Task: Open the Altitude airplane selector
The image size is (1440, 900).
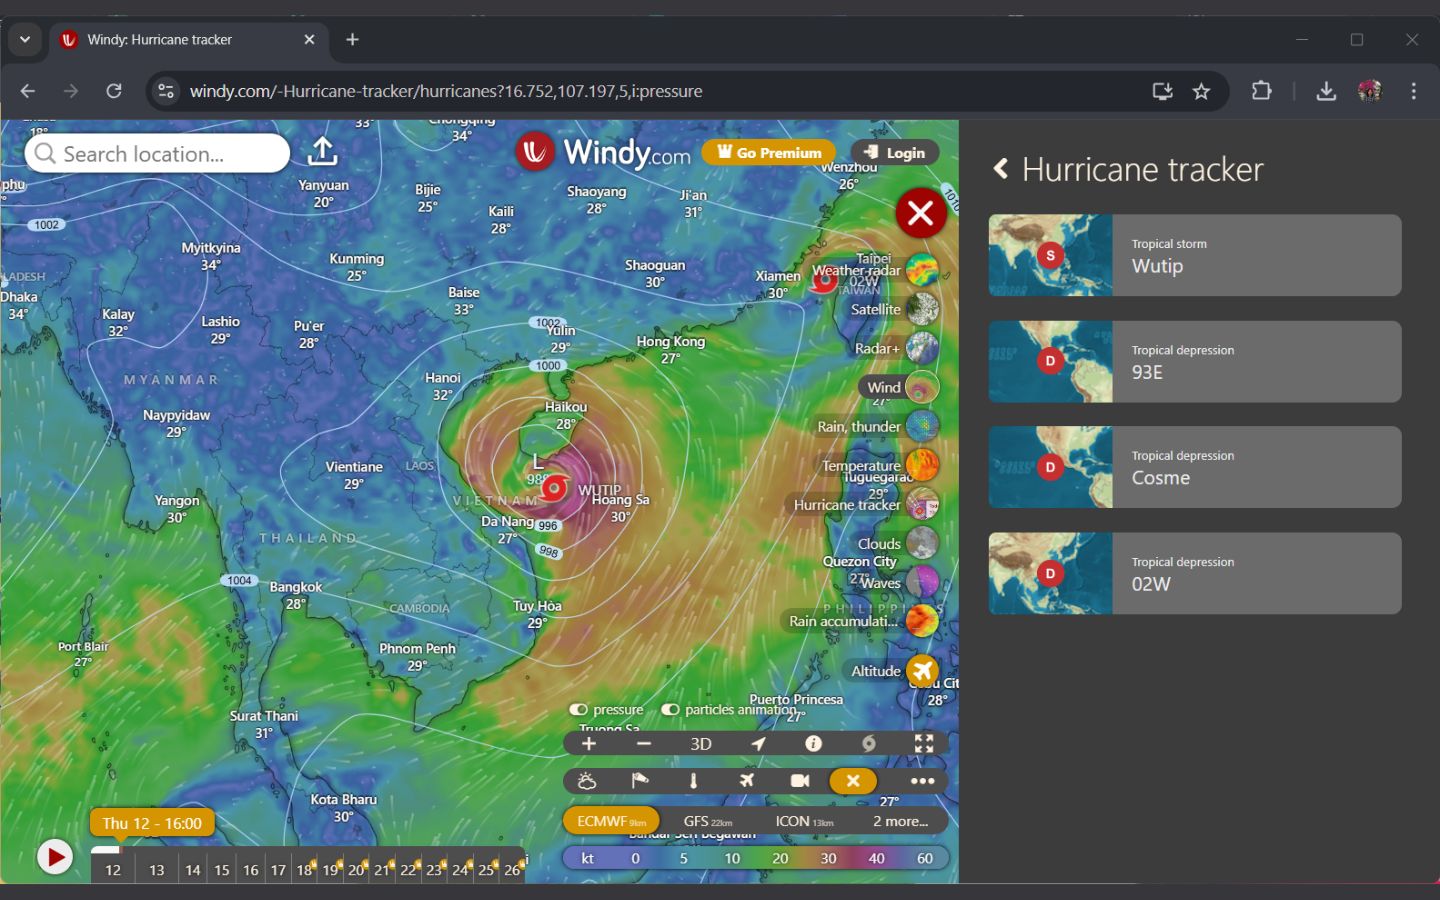Action: click(x=922, y=671)
